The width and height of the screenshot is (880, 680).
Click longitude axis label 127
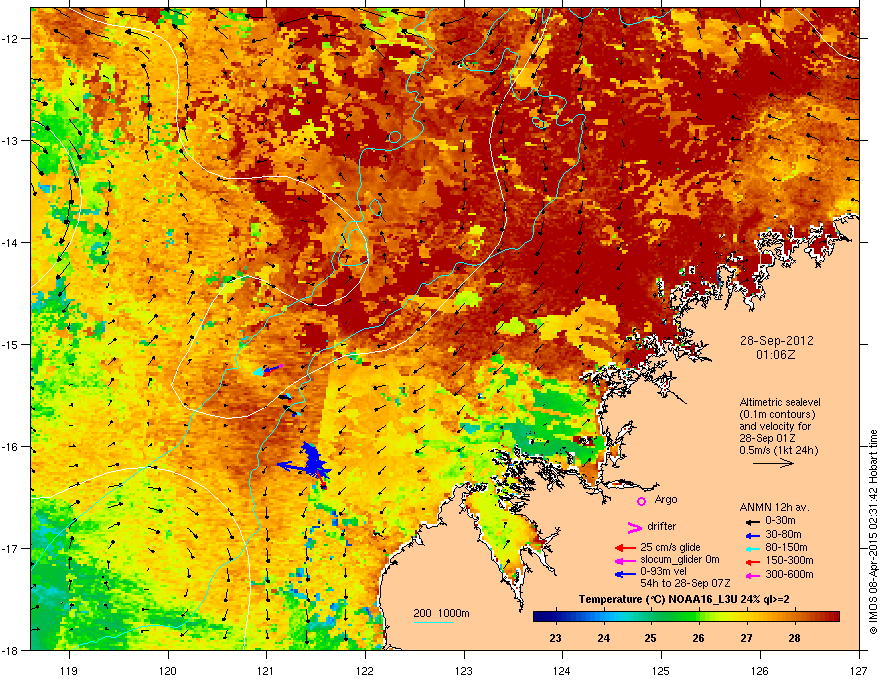coord(859,671)
